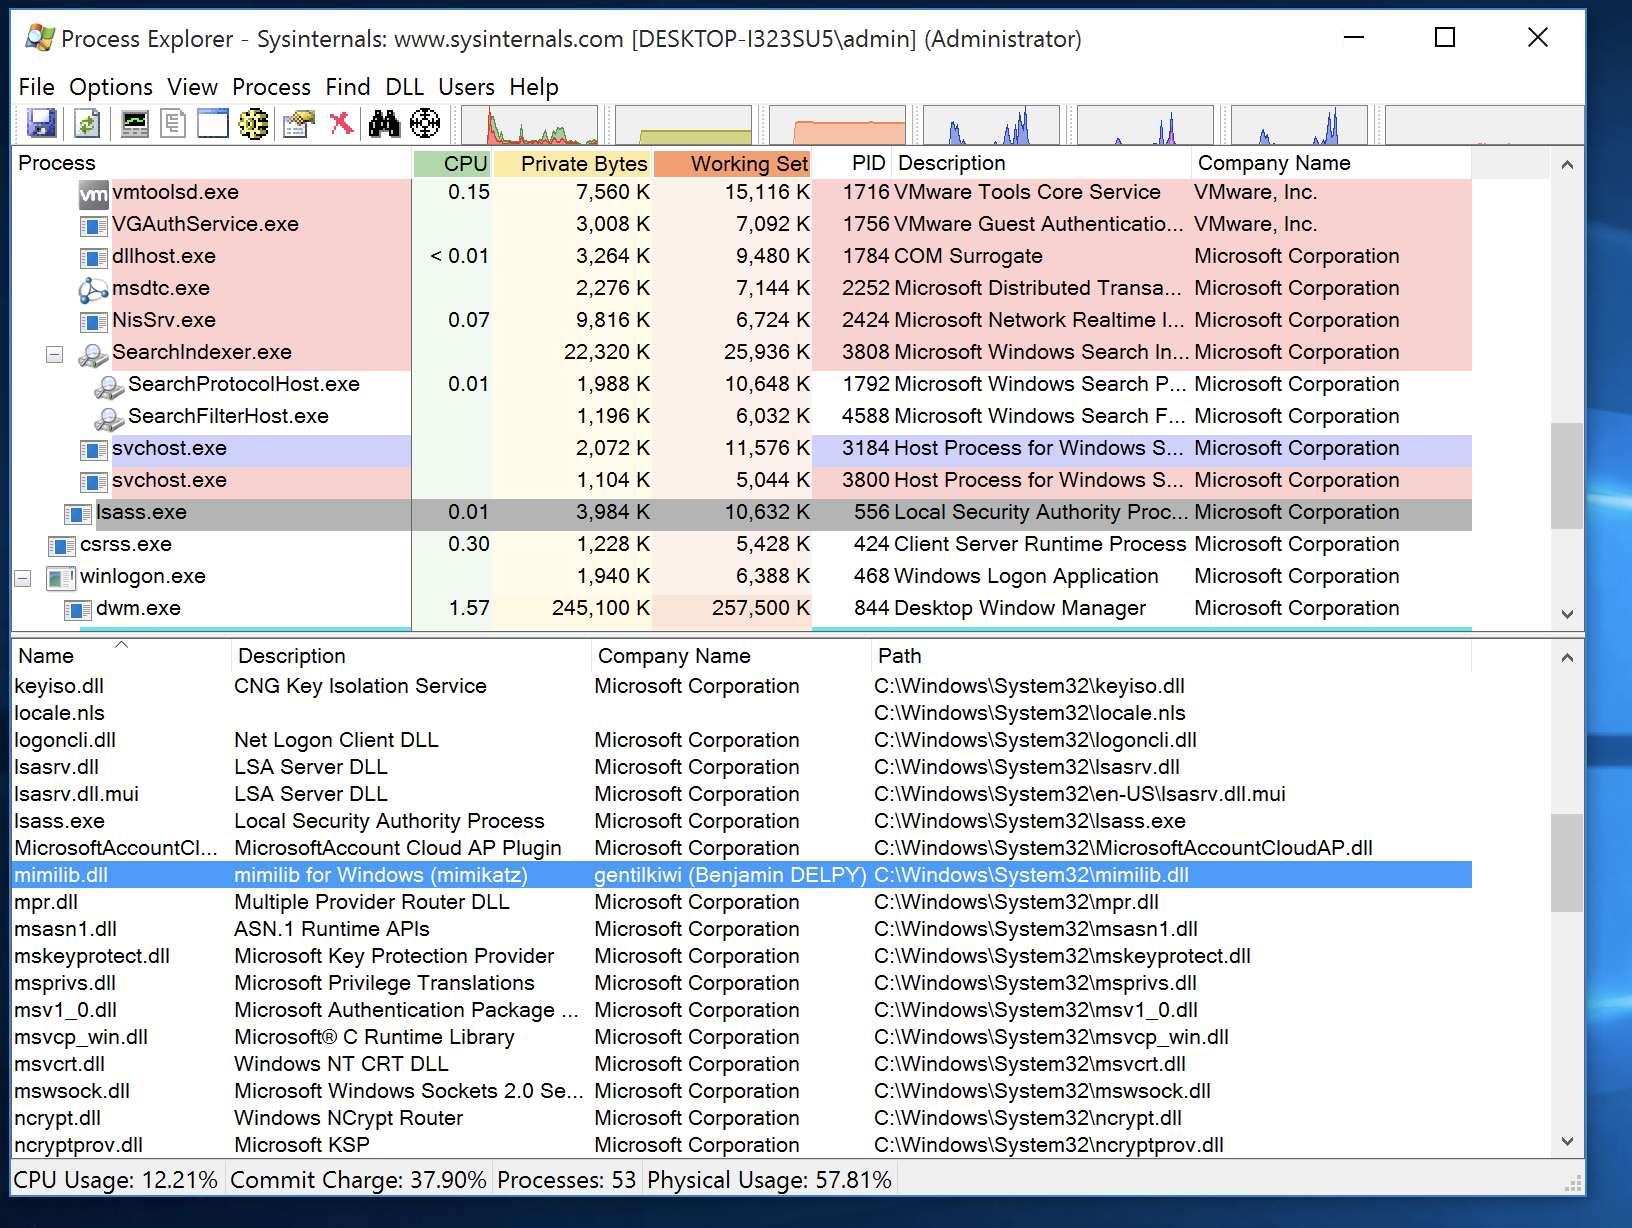This screenshot has height=1228, width=1632.
Task: Click the Save toolbar icon
Action: pyautogui.click(x=41, y=124)
